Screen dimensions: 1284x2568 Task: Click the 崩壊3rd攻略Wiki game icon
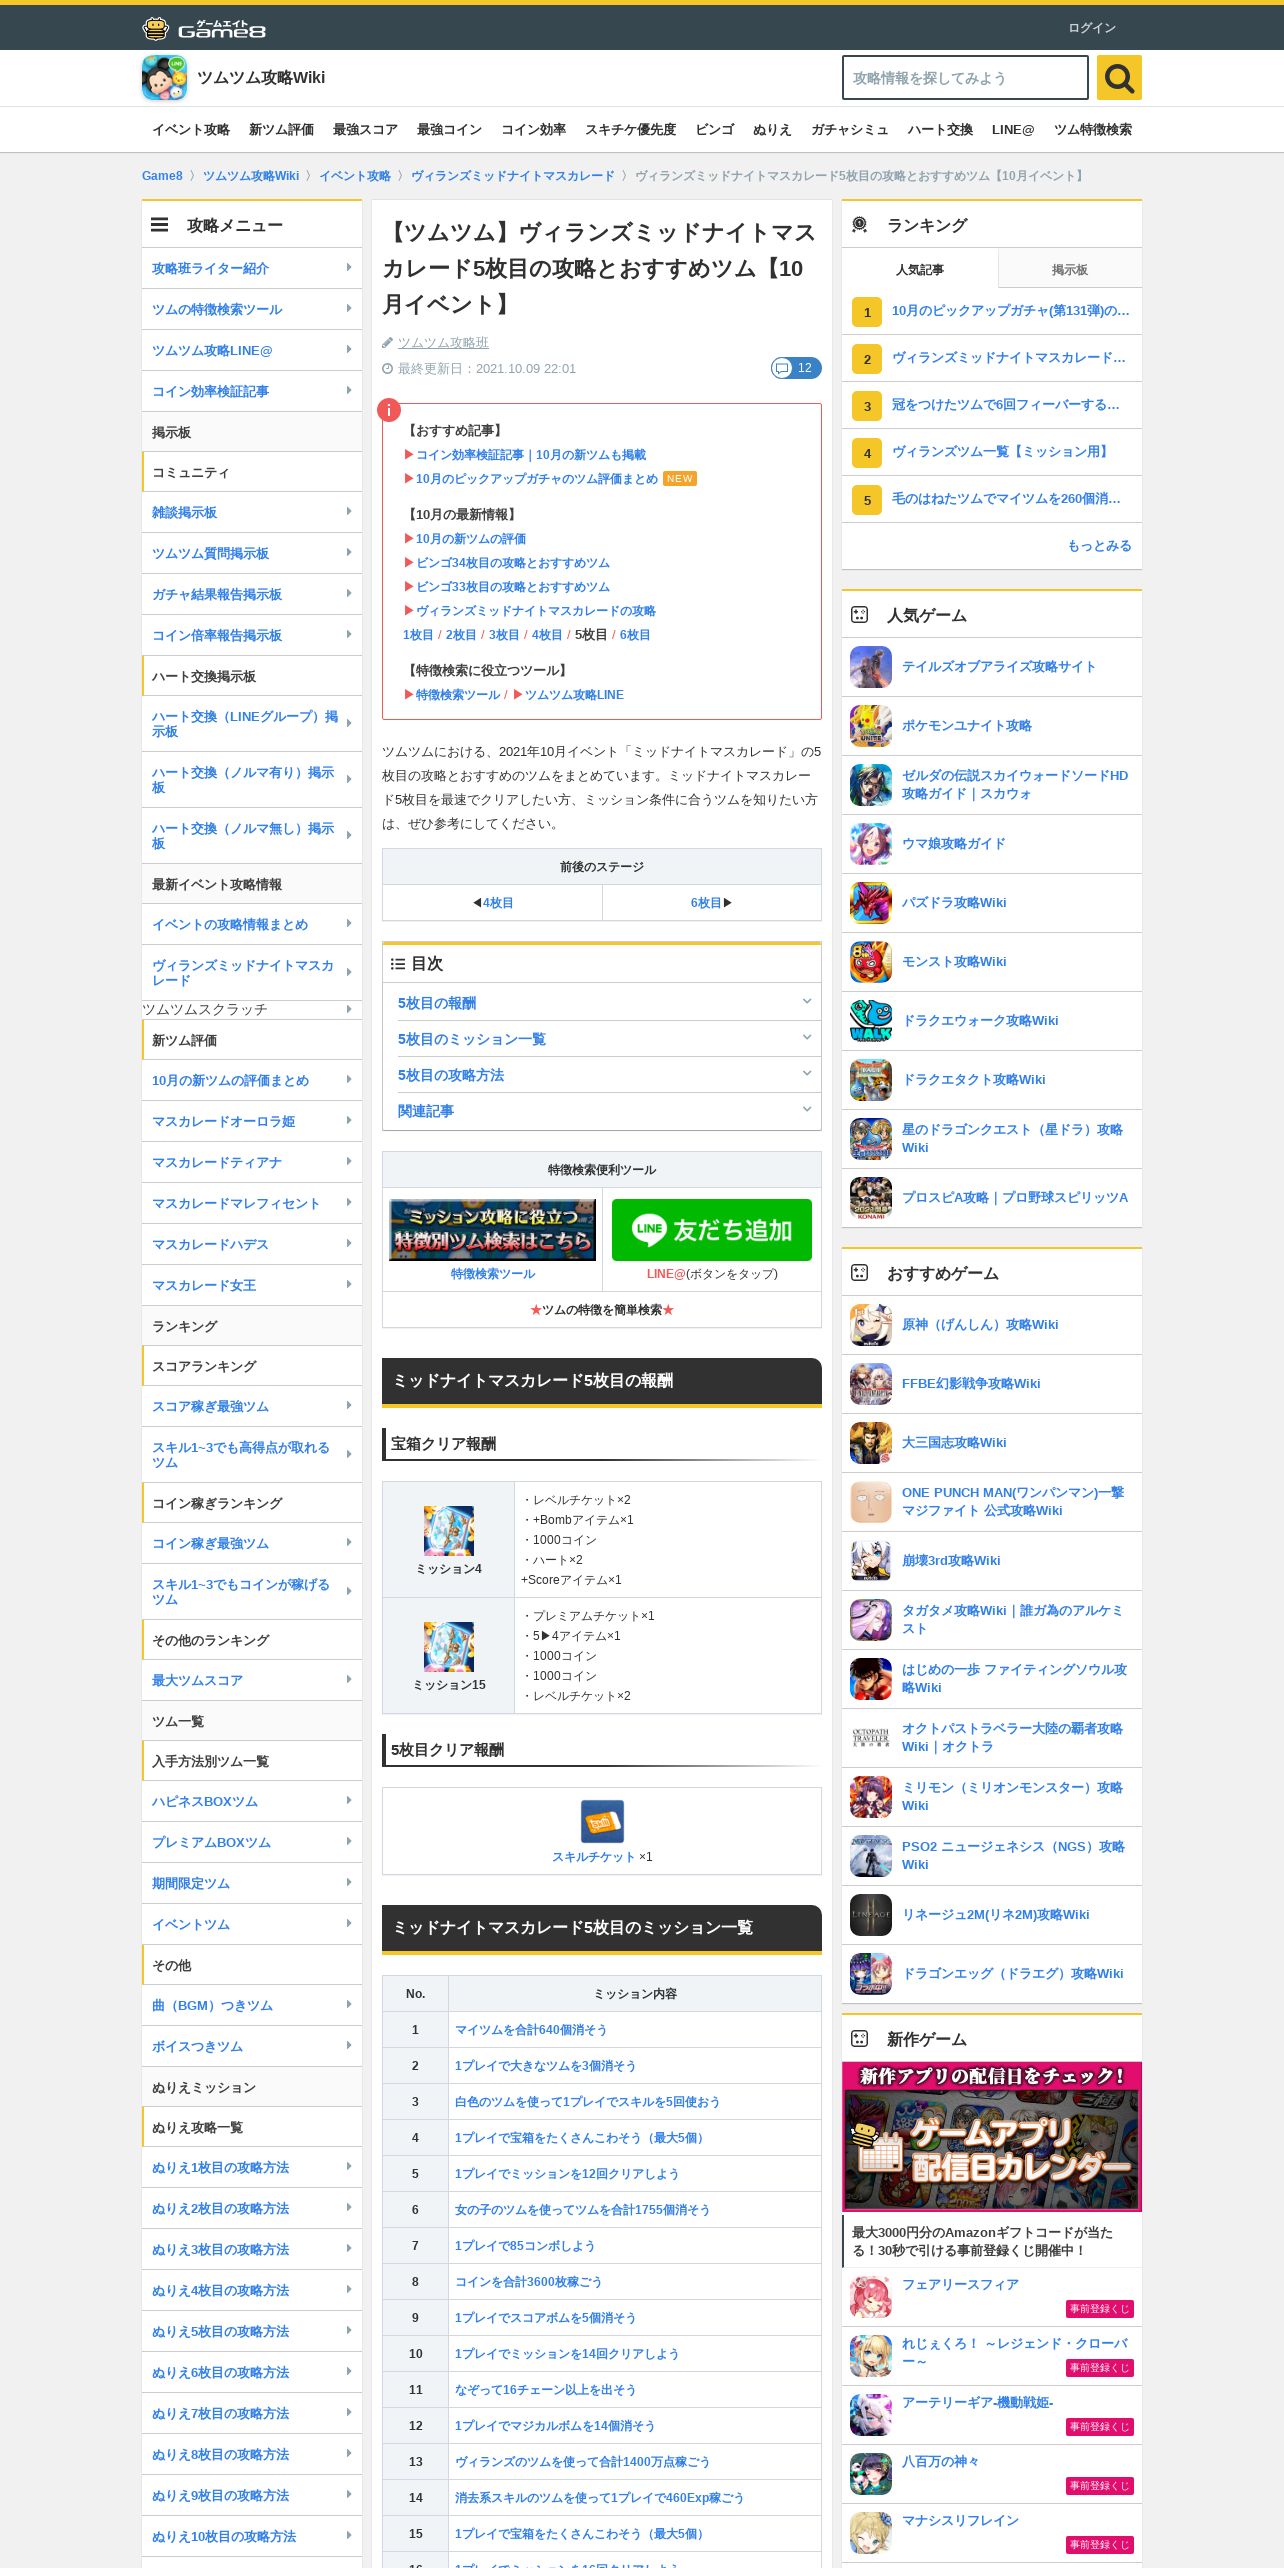(x=871, y=1561)
